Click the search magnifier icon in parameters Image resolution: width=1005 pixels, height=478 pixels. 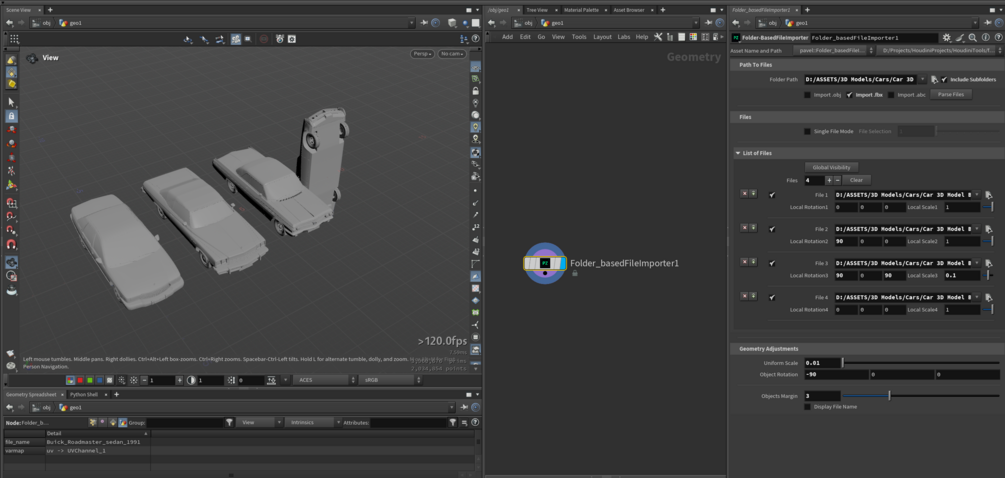pyautogui.click(x=972, y=38)
